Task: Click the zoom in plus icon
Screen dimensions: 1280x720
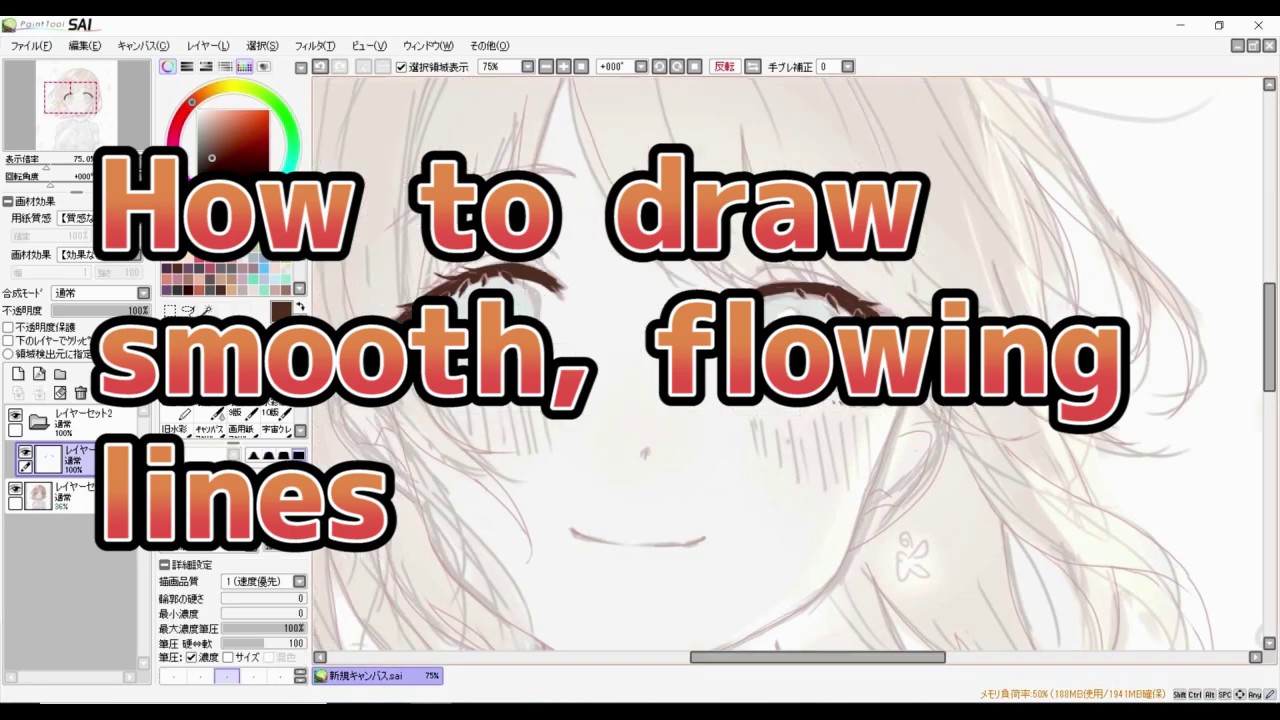Action: point(564,67)
